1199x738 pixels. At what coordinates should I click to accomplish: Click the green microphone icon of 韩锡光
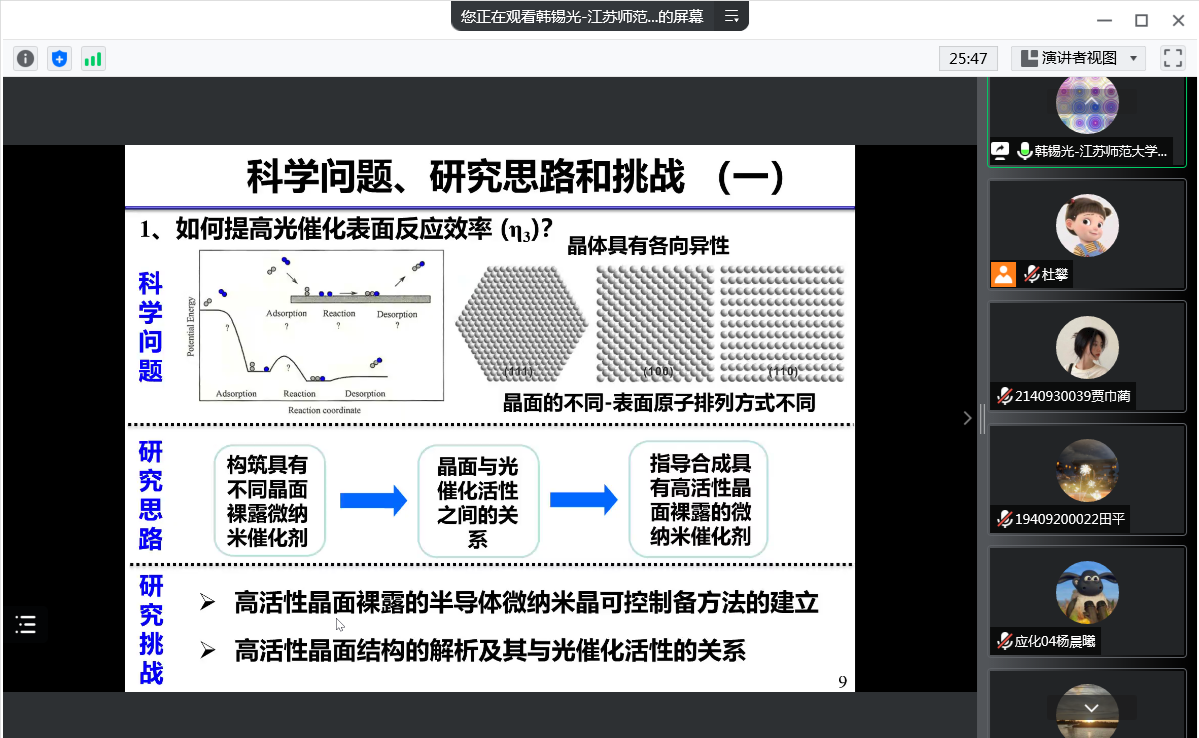[x=1025, y=151]
